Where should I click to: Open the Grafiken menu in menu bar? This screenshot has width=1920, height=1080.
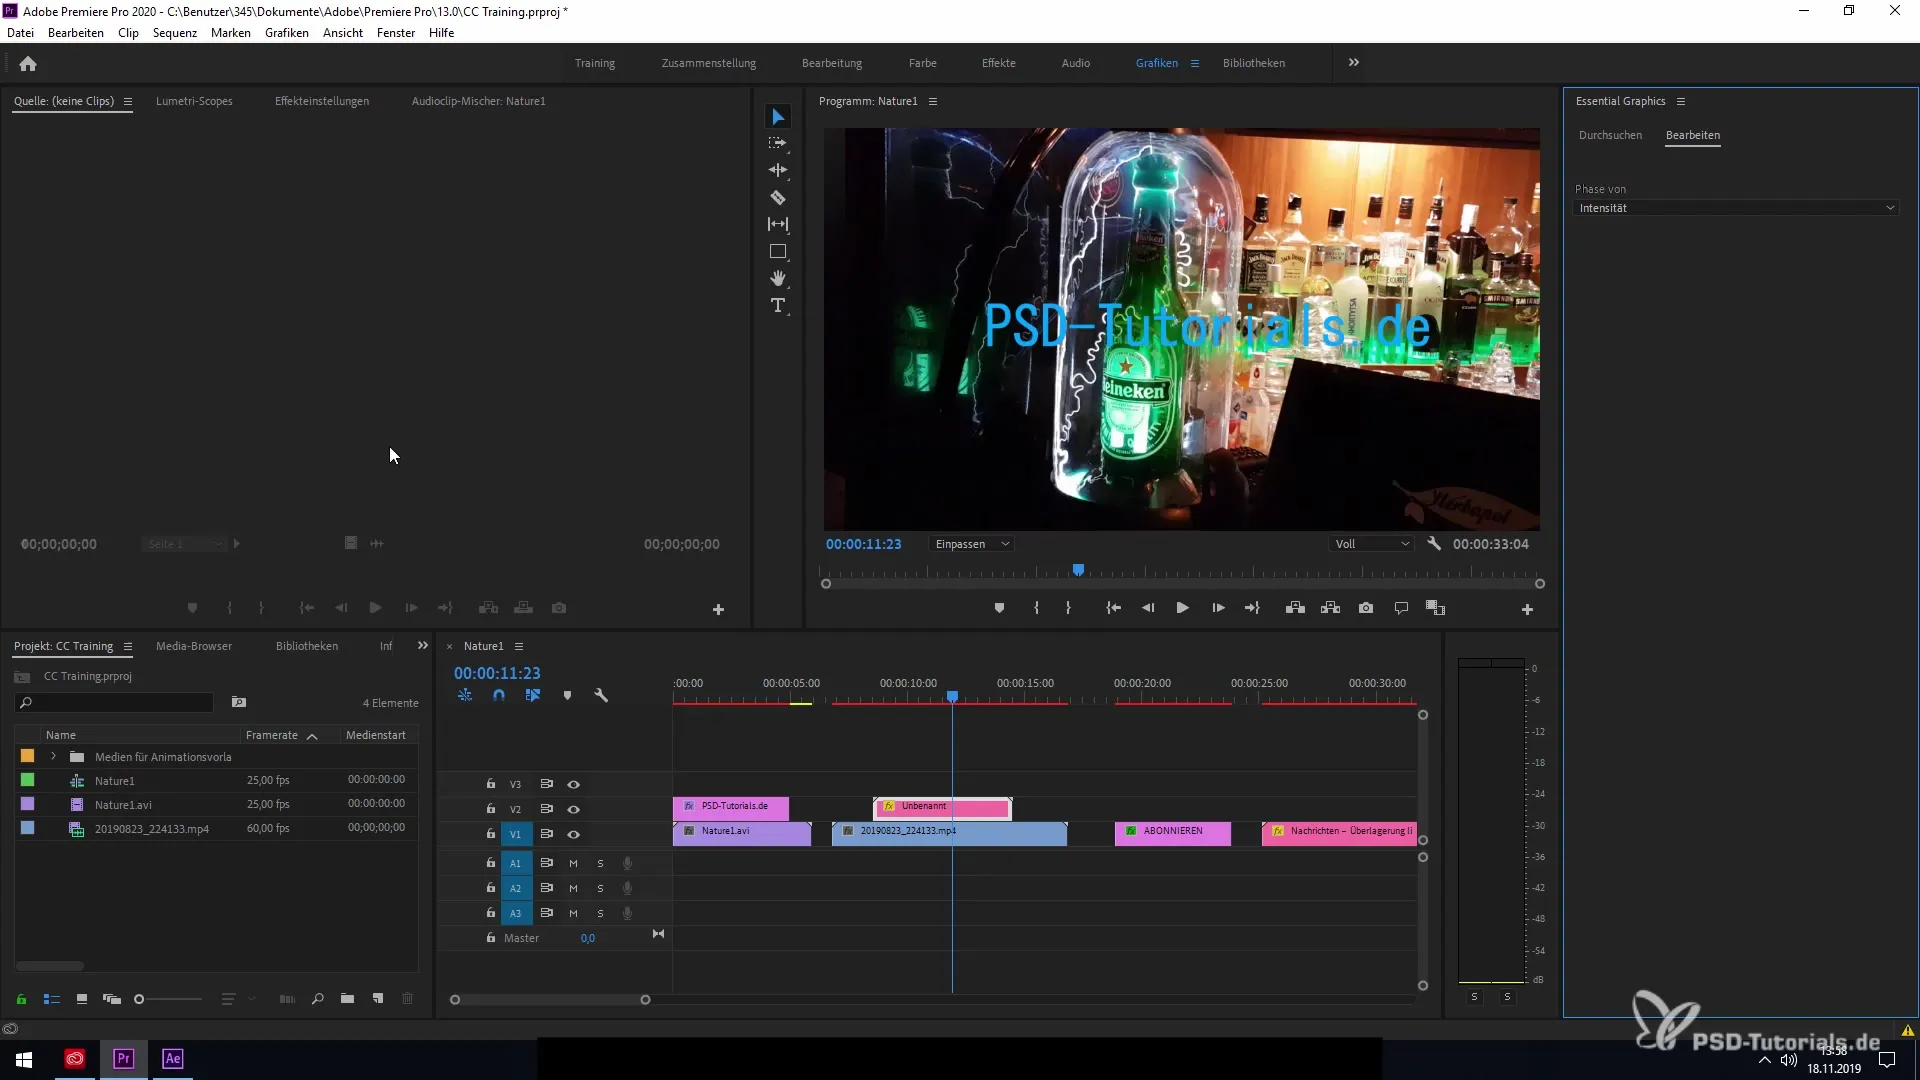pyautogui.click(x=287, y=33)
